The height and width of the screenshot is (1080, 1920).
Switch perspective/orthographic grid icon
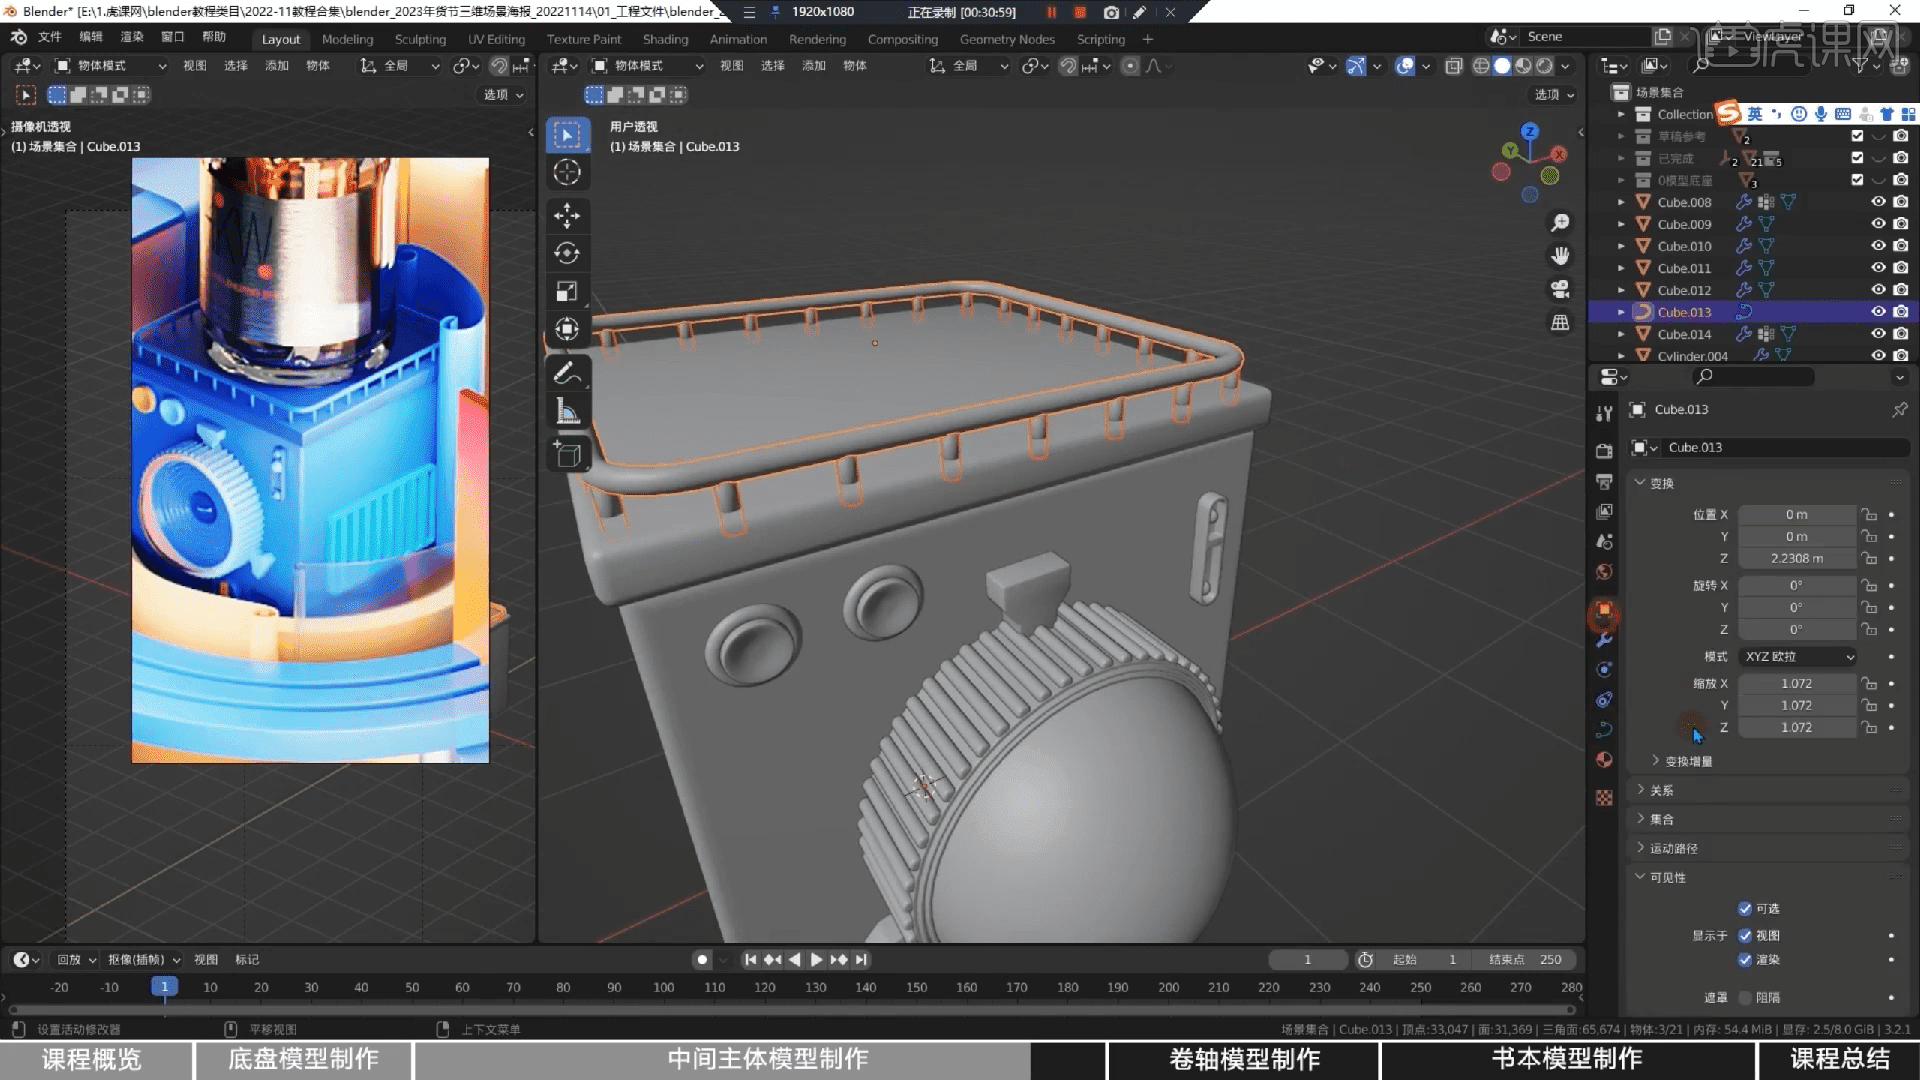[x=1560, y=322]
